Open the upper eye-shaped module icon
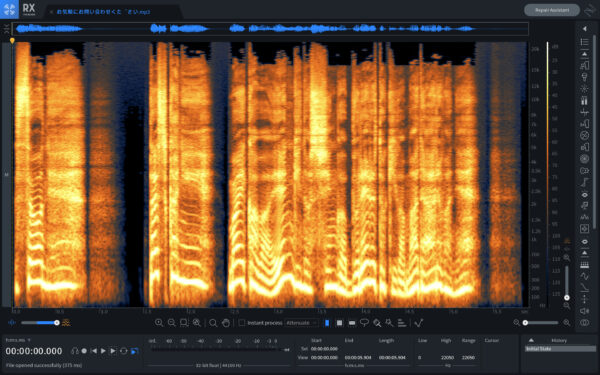600x375 pixels. 584,195
